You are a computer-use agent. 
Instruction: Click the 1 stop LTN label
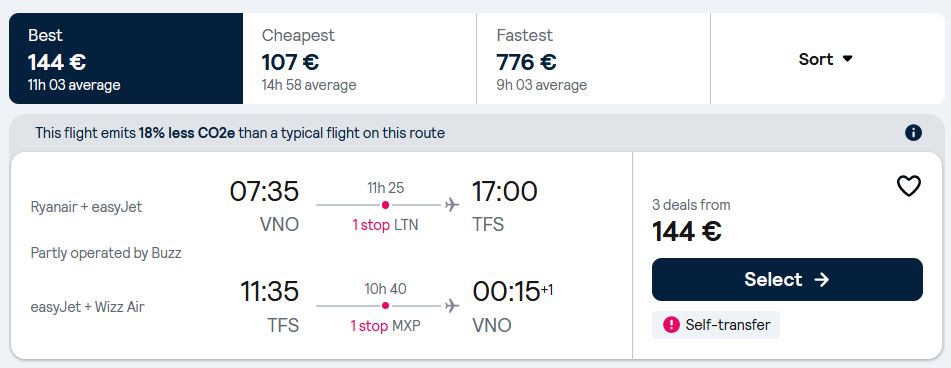pos(385,226)
